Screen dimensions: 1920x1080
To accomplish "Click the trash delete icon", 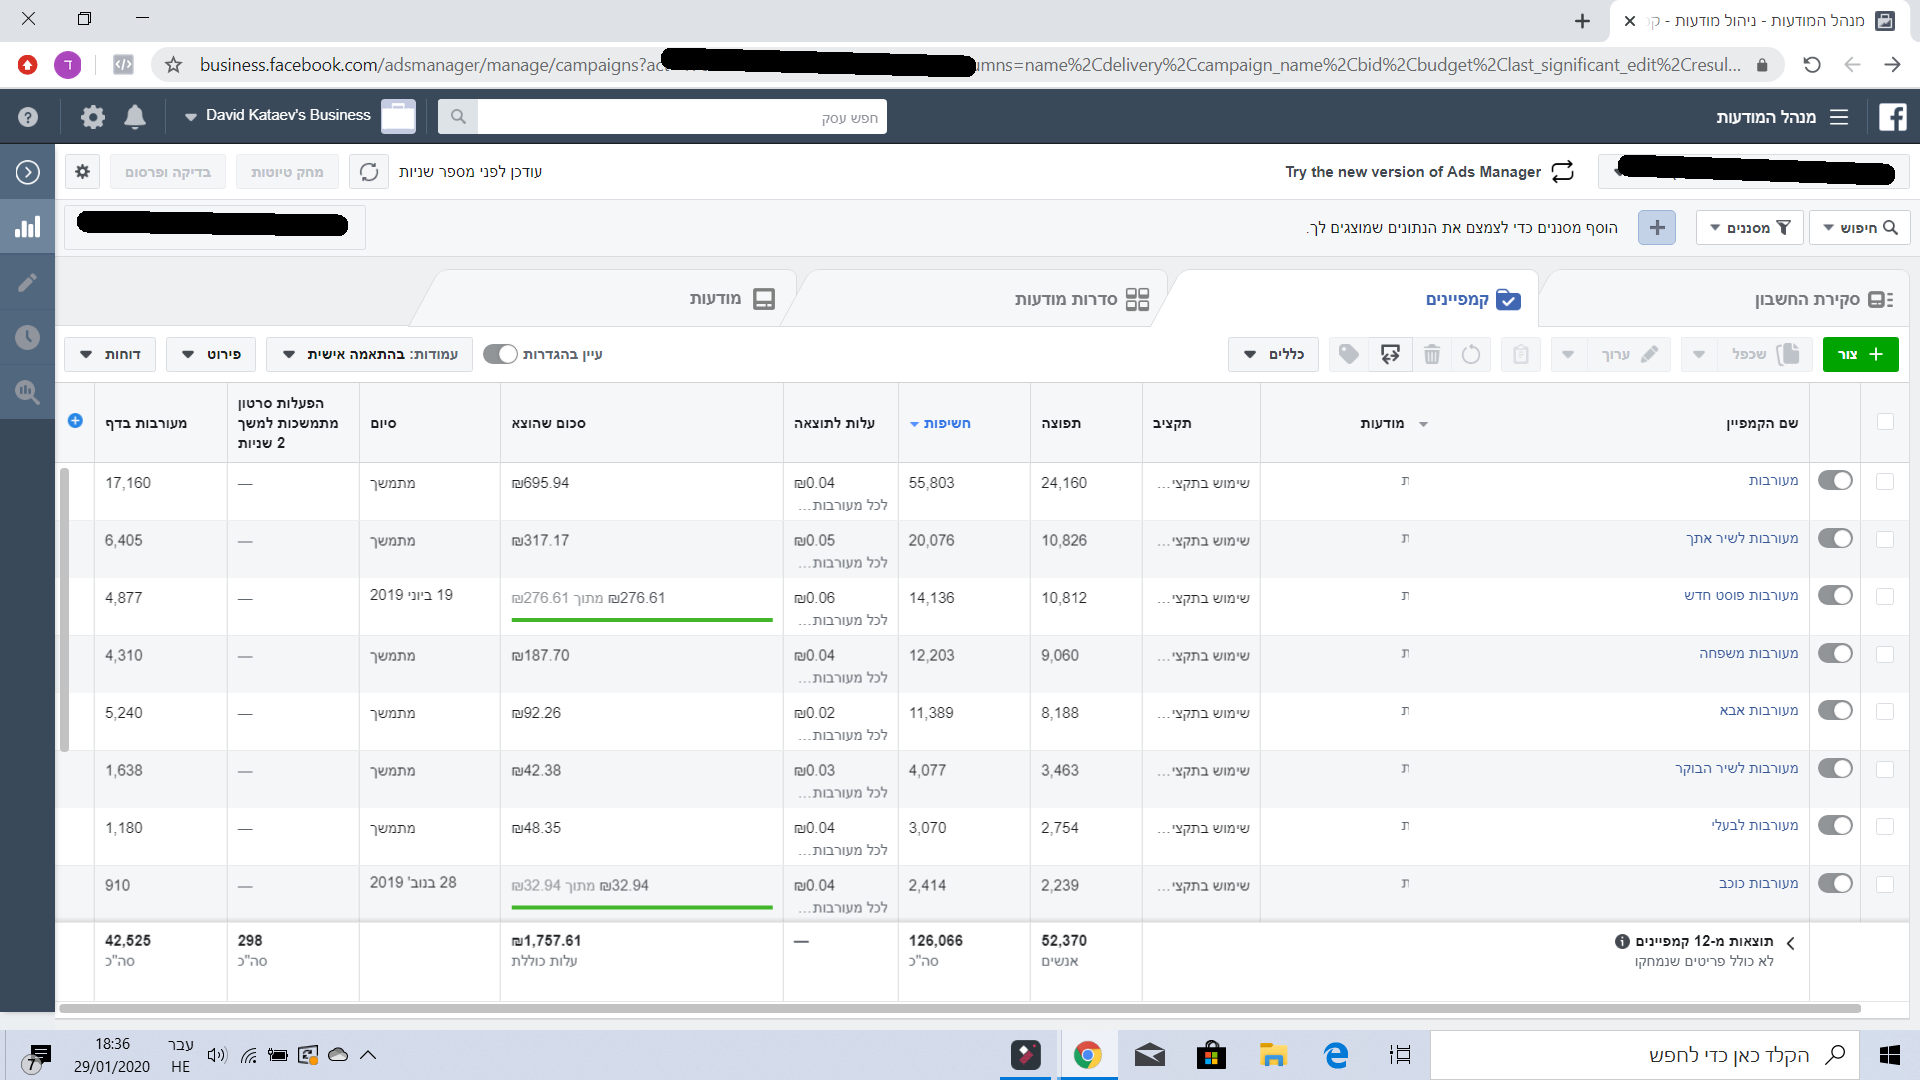I will [1432, 354].
